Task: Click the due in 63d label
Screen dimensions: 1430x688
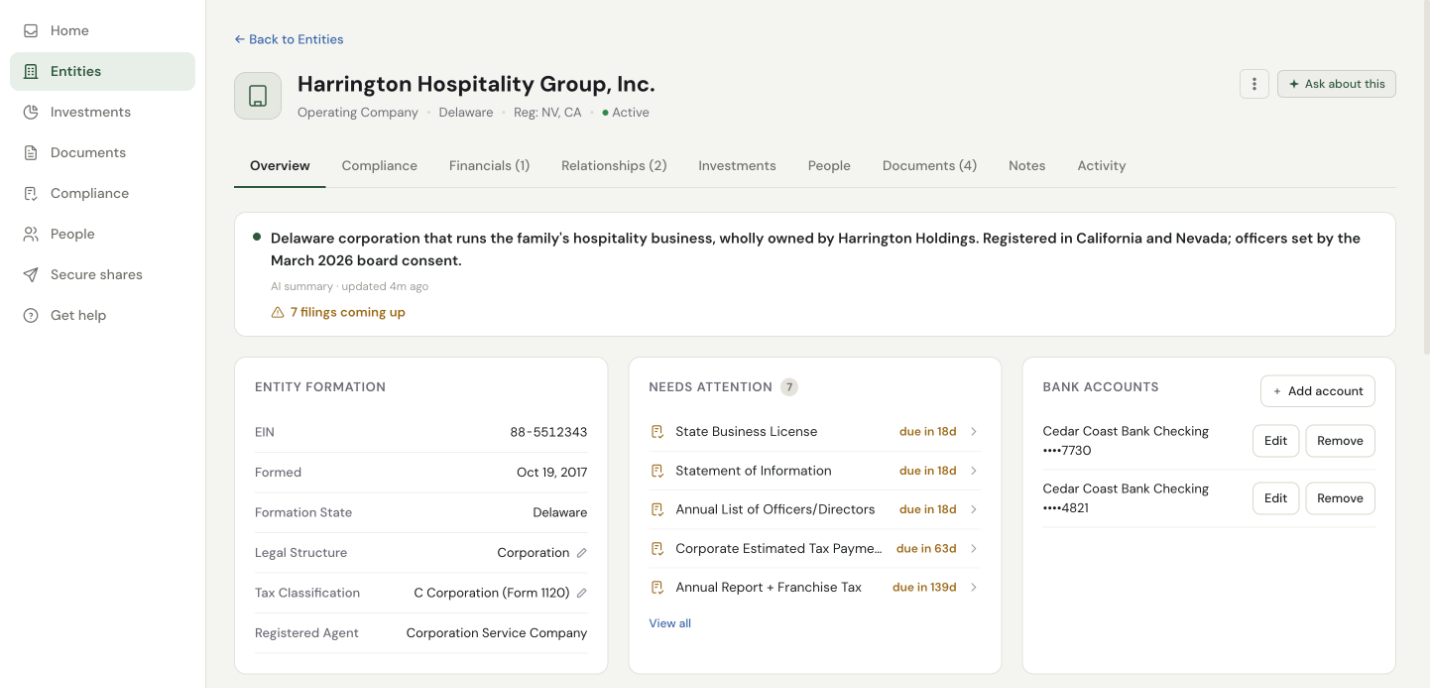Action: point(926,549)
